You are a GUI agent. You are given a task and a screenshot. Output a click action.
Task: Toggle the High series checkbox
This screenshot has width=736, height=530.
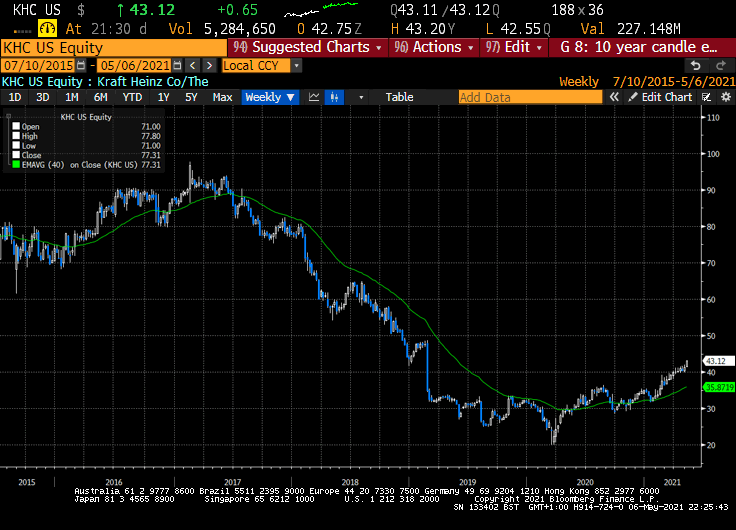(16, 136)
